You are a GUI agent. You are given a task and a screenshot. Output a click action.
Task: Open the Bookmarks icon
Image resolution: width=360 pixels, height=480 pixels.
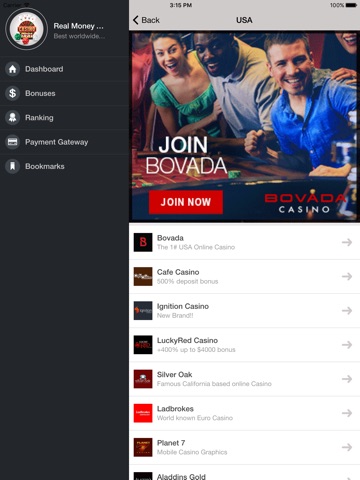coord(12,166)
